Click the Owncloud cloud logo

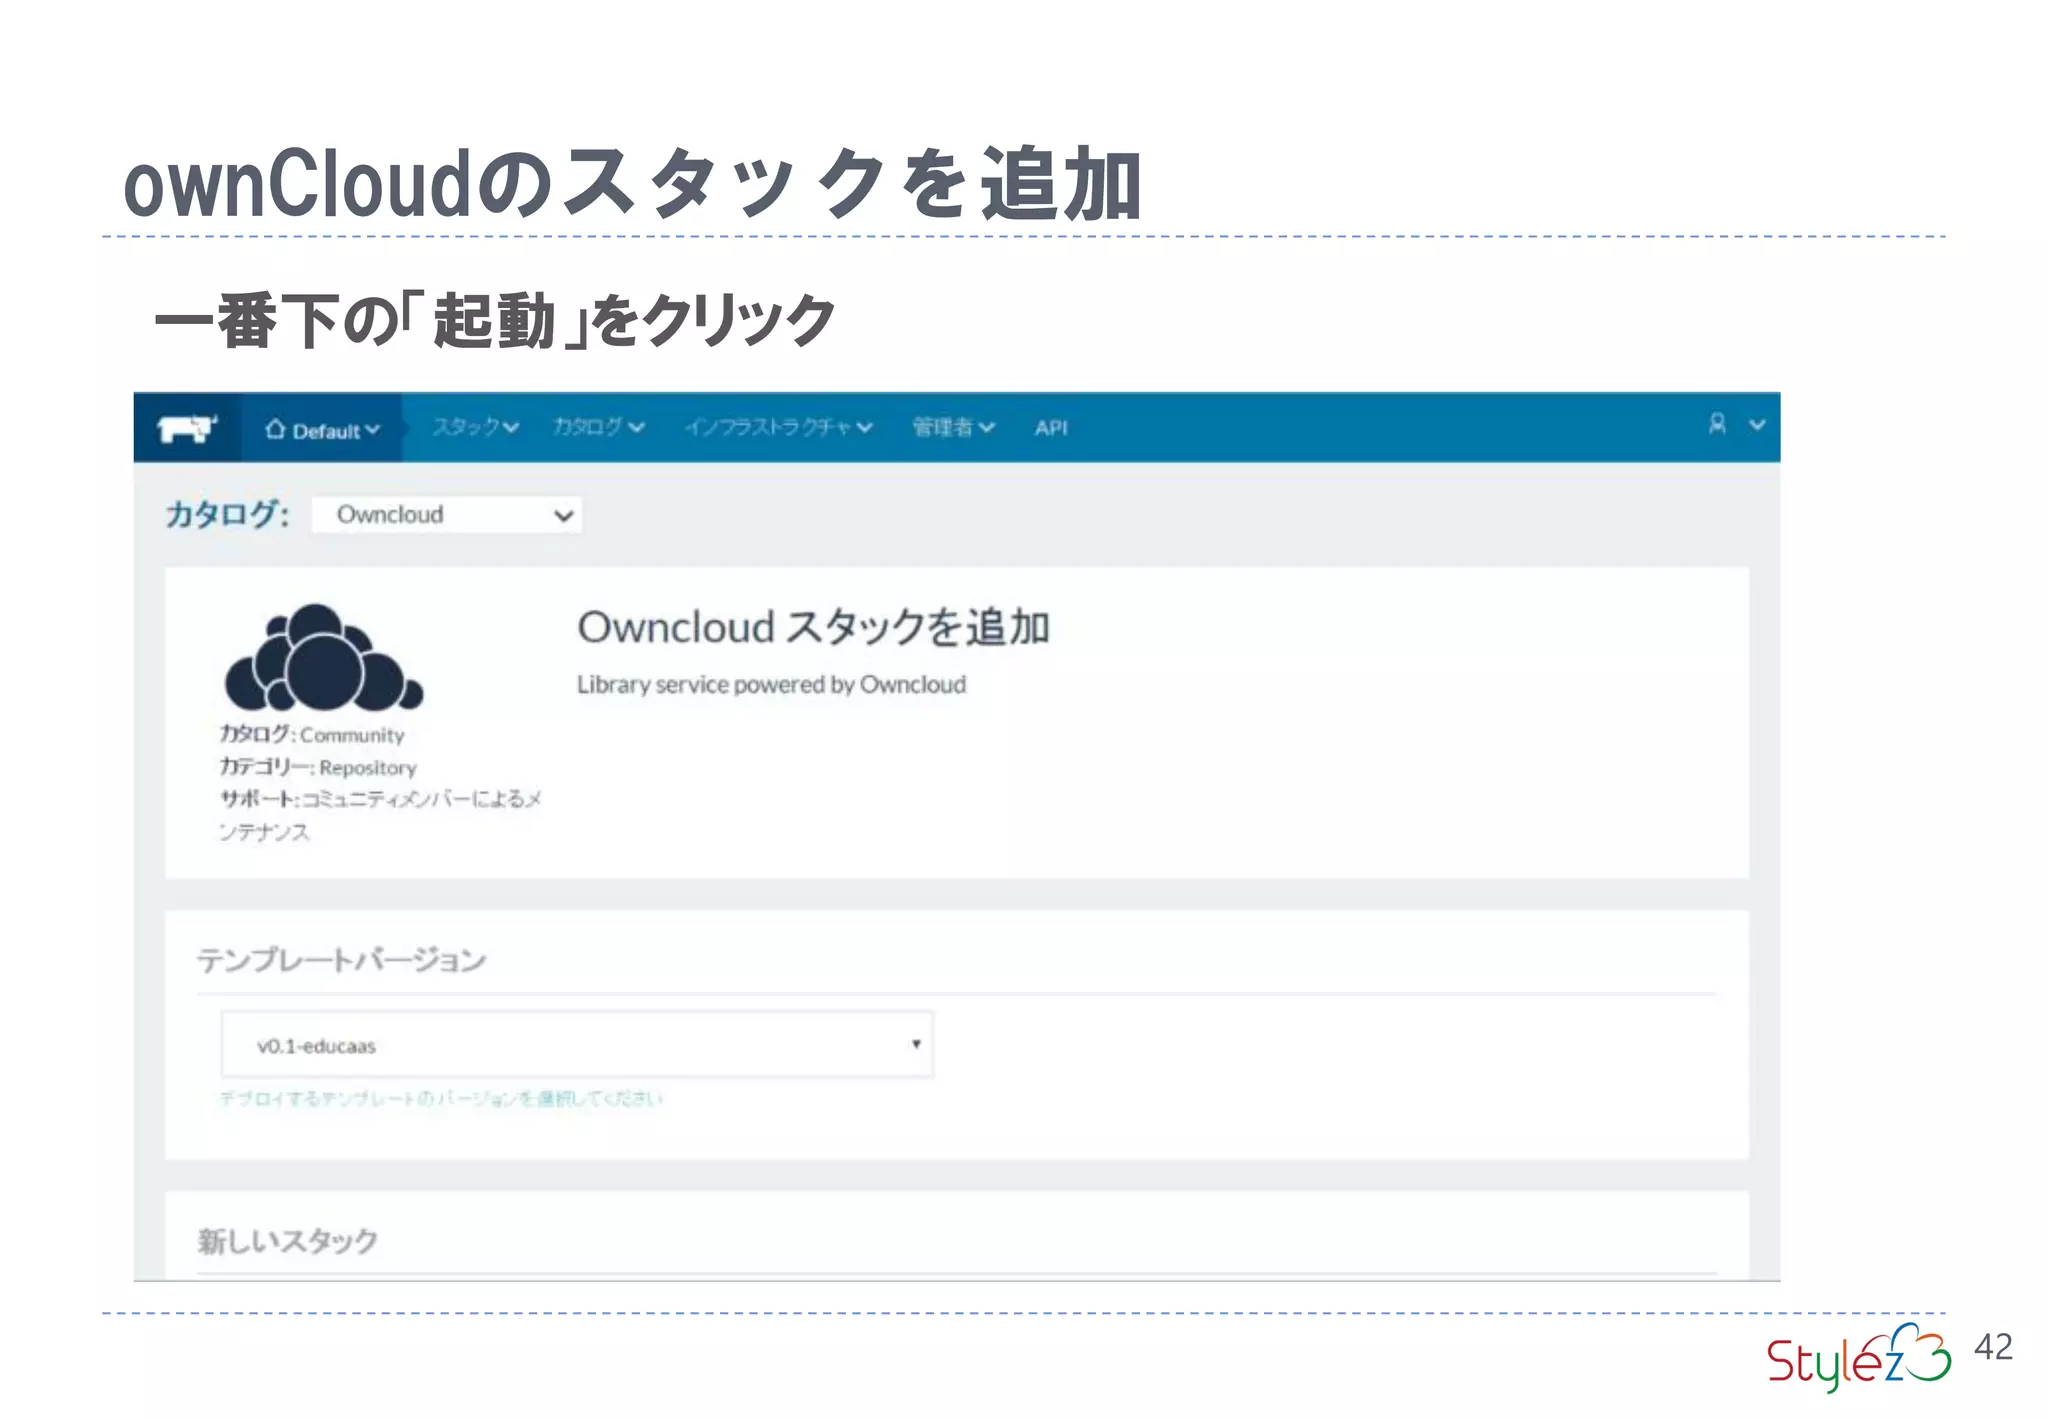pyautogui.click(x=324, y=657)
